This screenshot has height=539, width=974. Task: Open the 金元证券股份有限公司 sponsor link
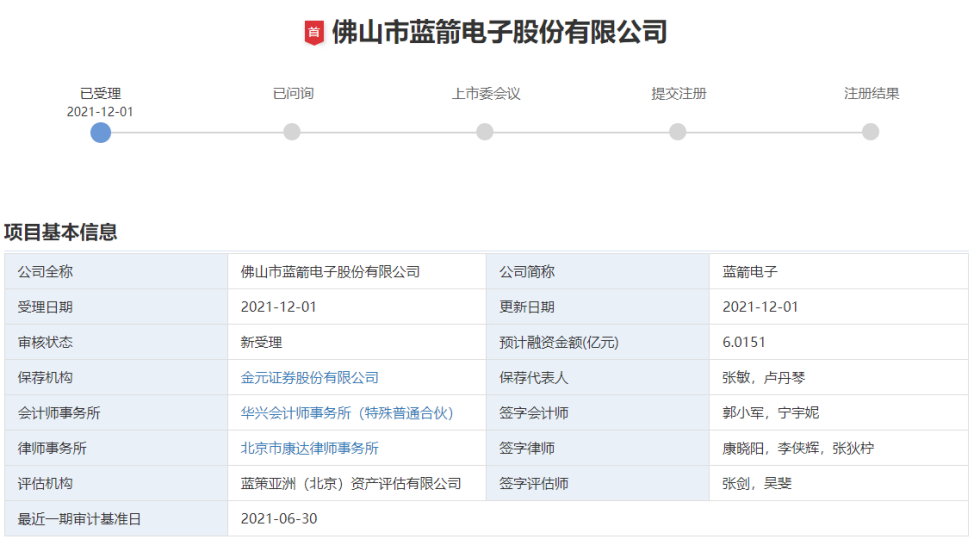(309, 378)
